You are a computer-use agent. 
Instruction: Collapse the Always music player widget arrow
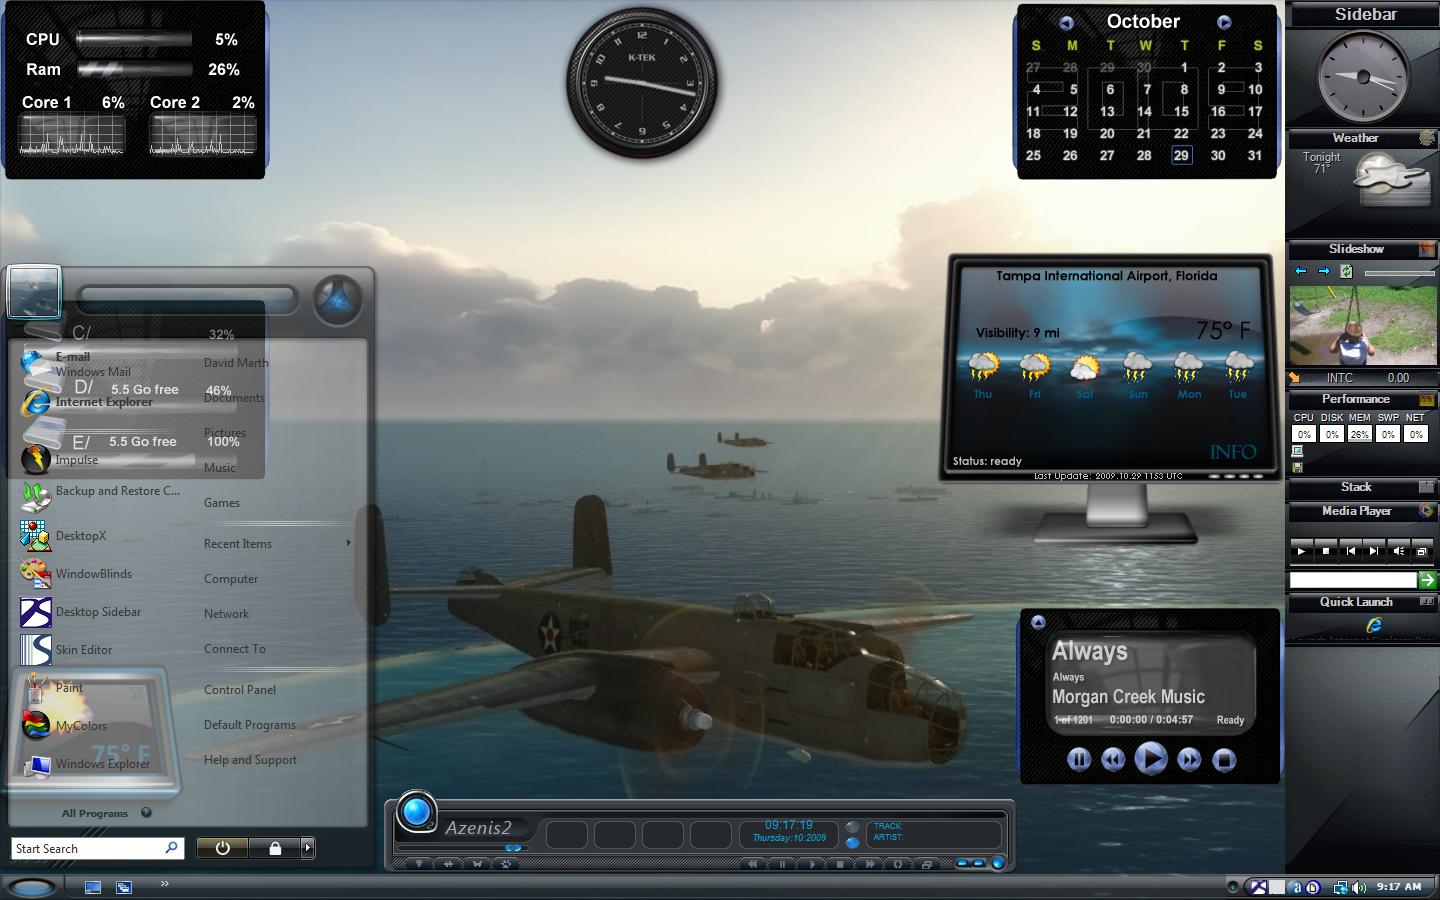coord(1038,622)
